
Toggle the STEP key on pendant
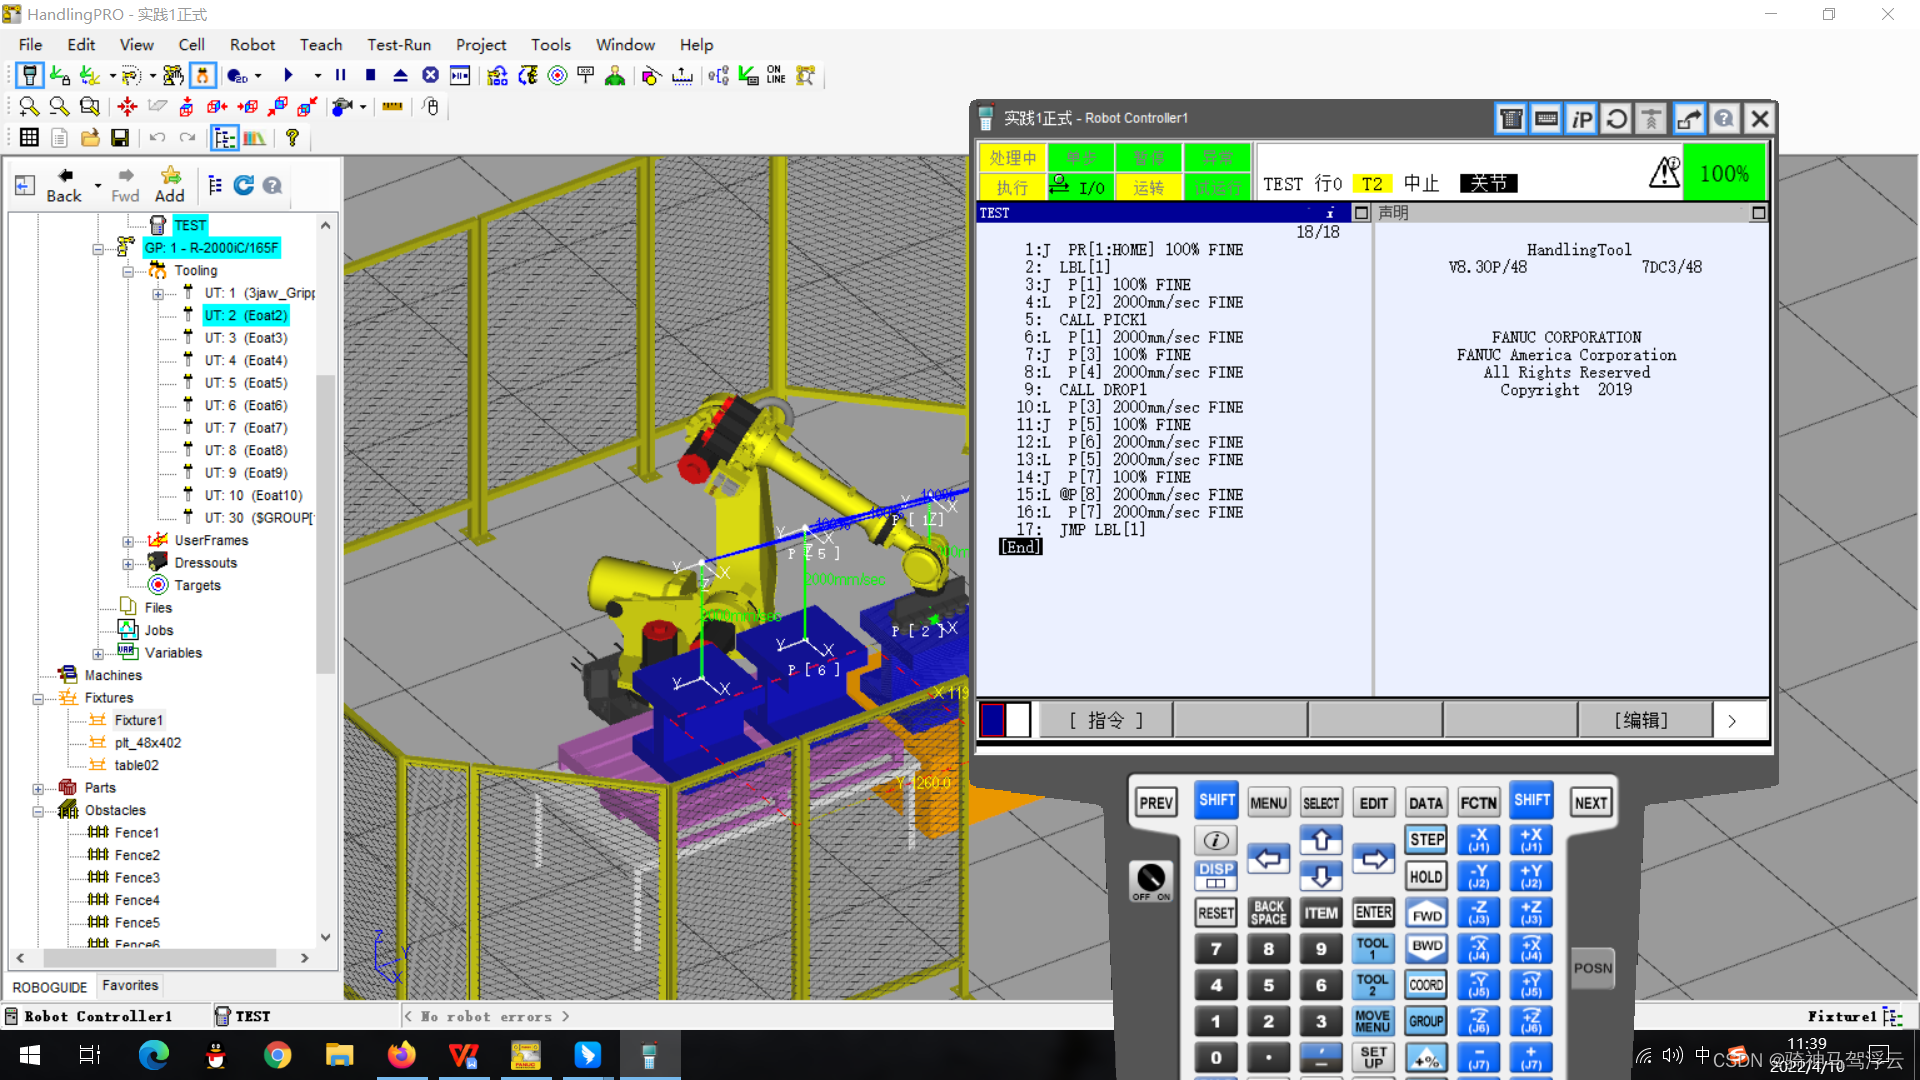click(x=1426, y=840)
